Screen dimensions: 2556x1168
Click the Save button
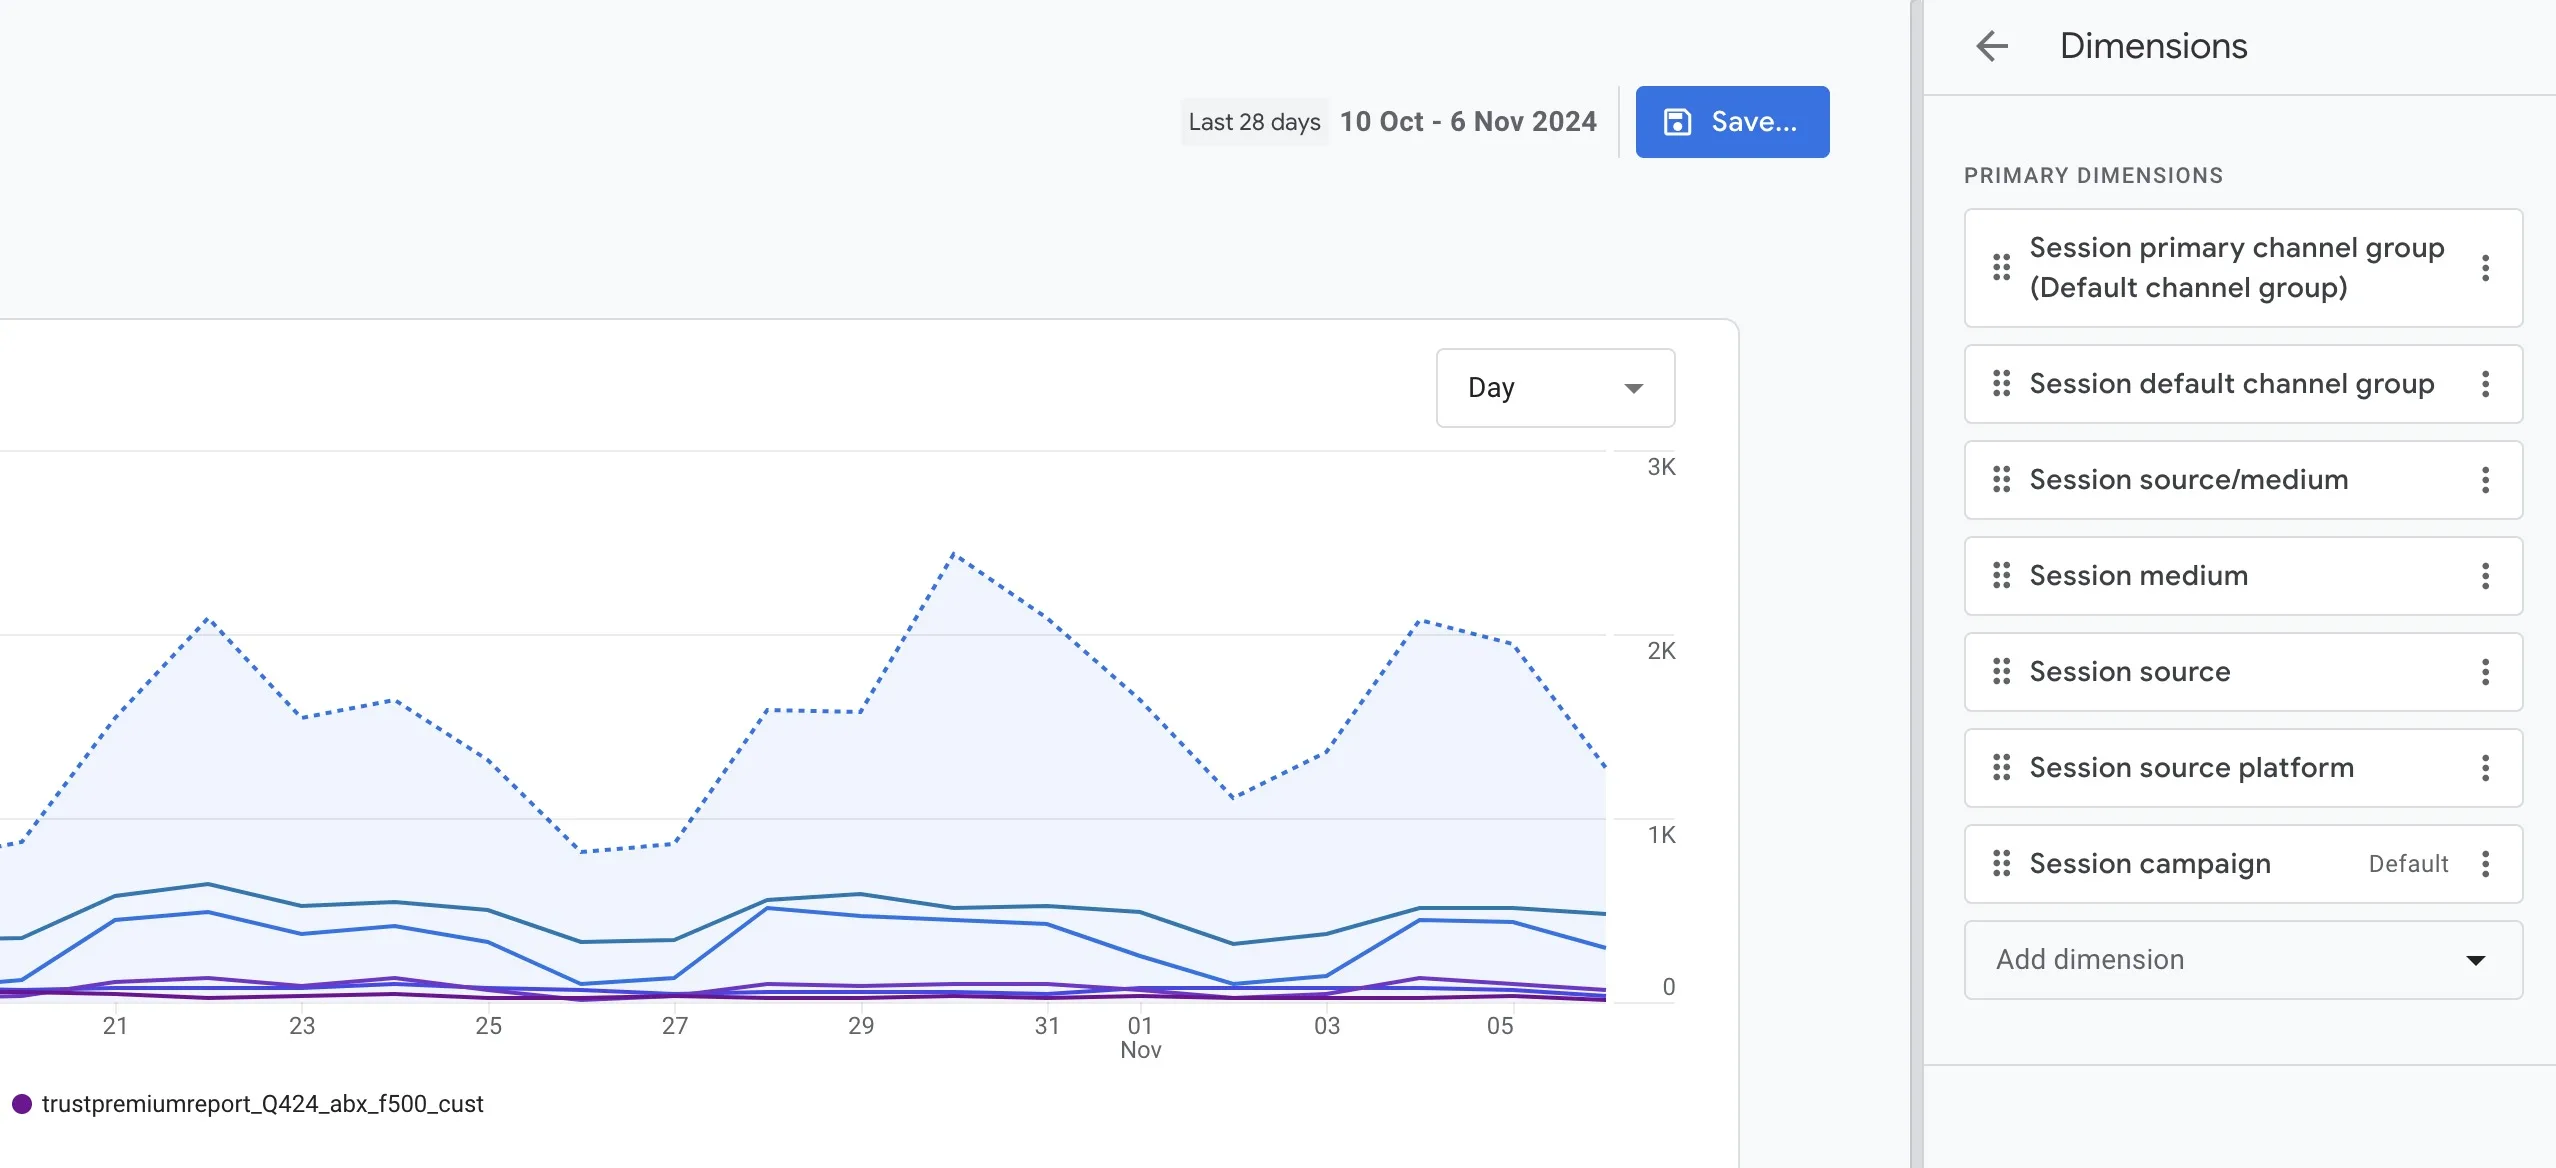1732,122
